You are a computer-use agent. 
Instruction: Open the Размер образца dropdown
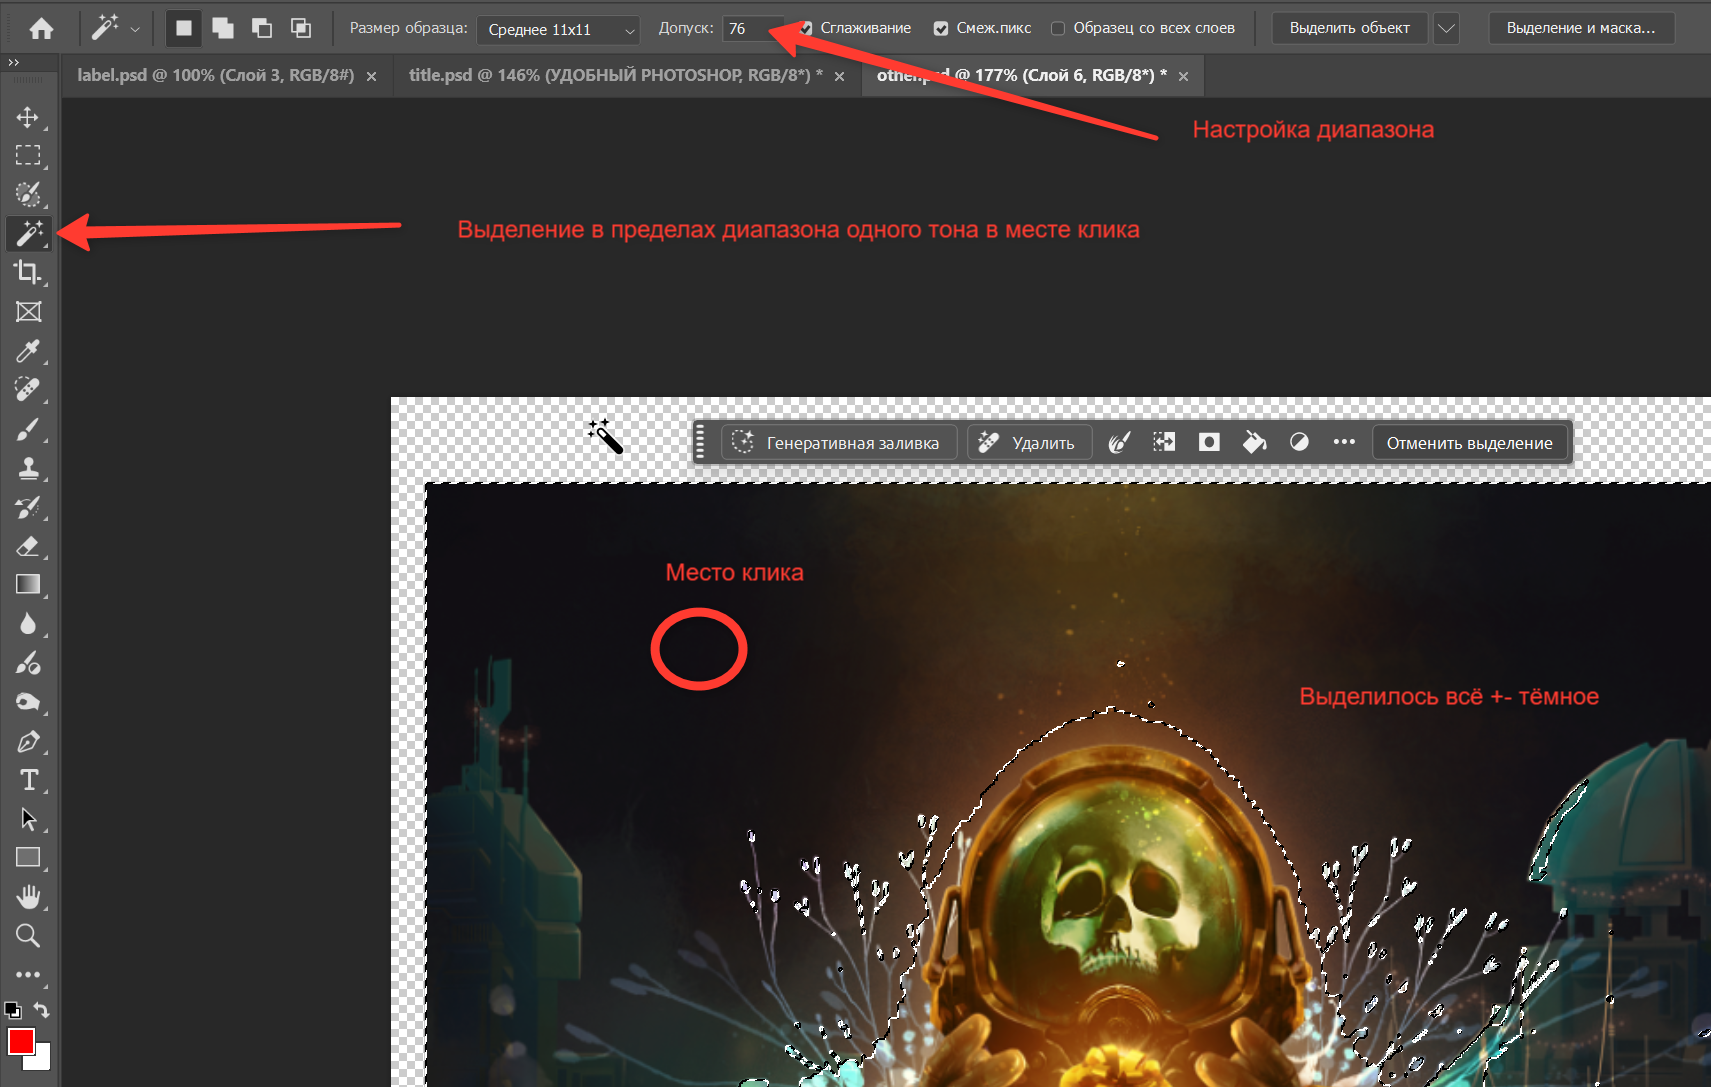click(558, 29)
